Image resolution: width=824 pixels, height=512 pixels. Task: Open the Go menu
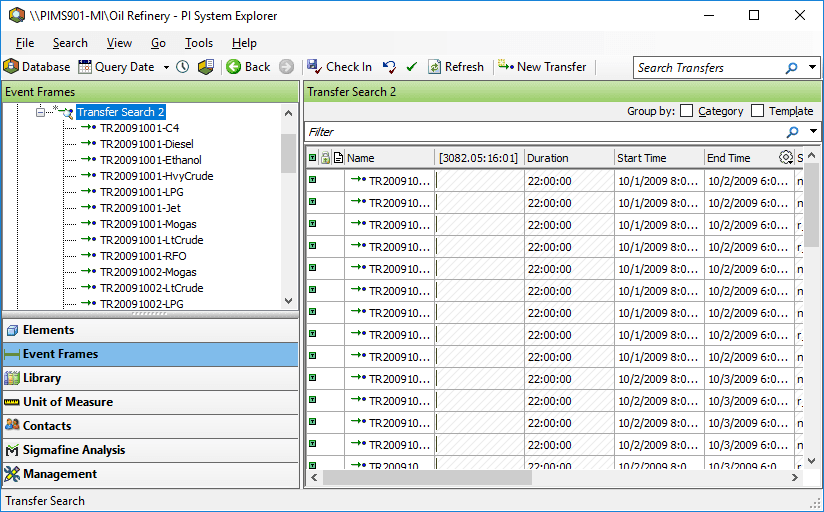coord(158,43)
